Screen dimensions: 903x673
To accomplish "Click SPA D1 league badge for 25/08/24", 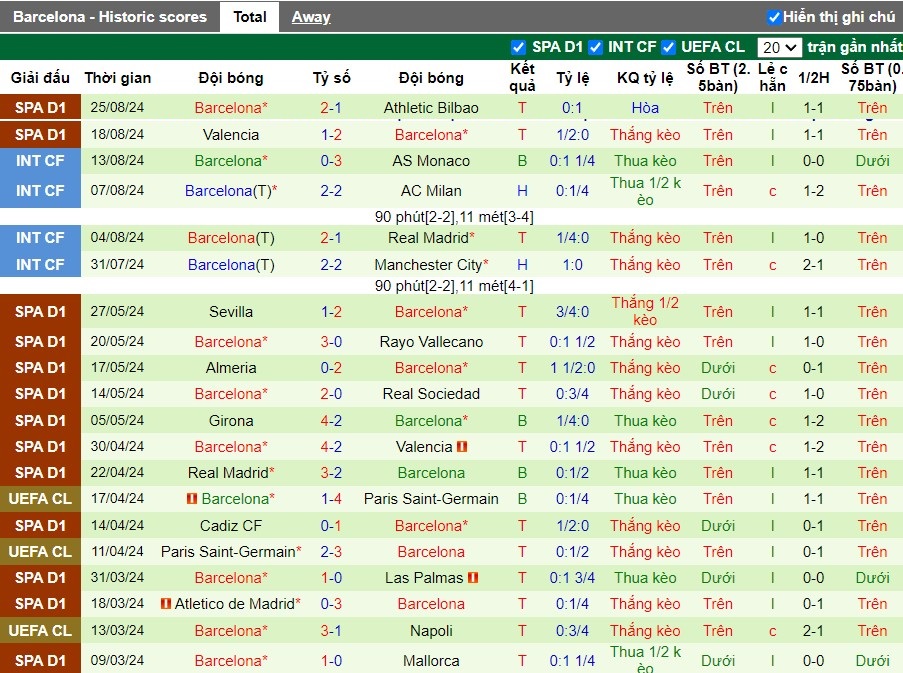I will click(x=40, y=108).
